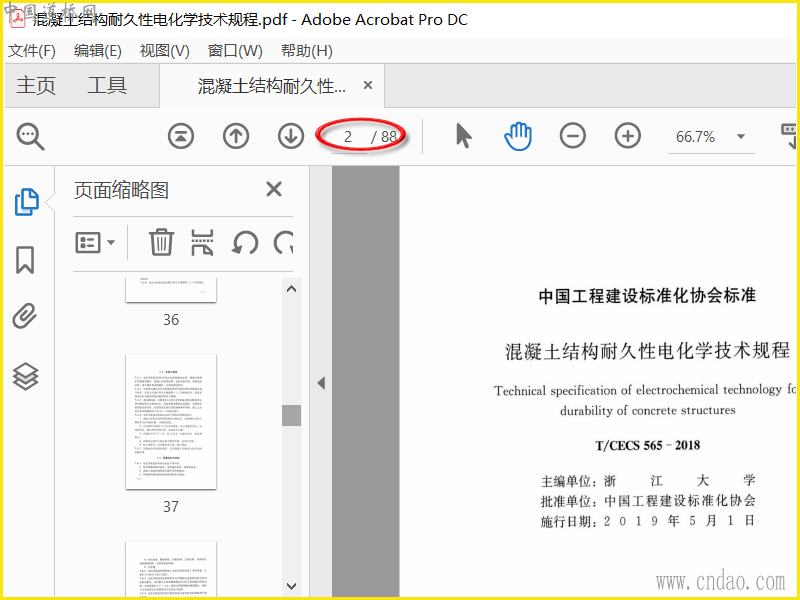
Task: Open the 视图(V) menu
Action: 164,51
